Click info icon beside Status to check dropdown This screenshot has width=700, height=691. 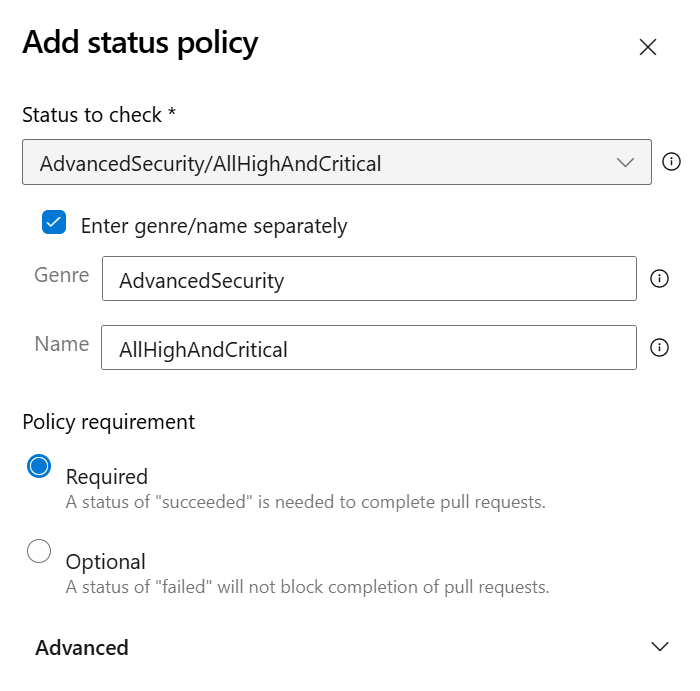coord(672,161)
